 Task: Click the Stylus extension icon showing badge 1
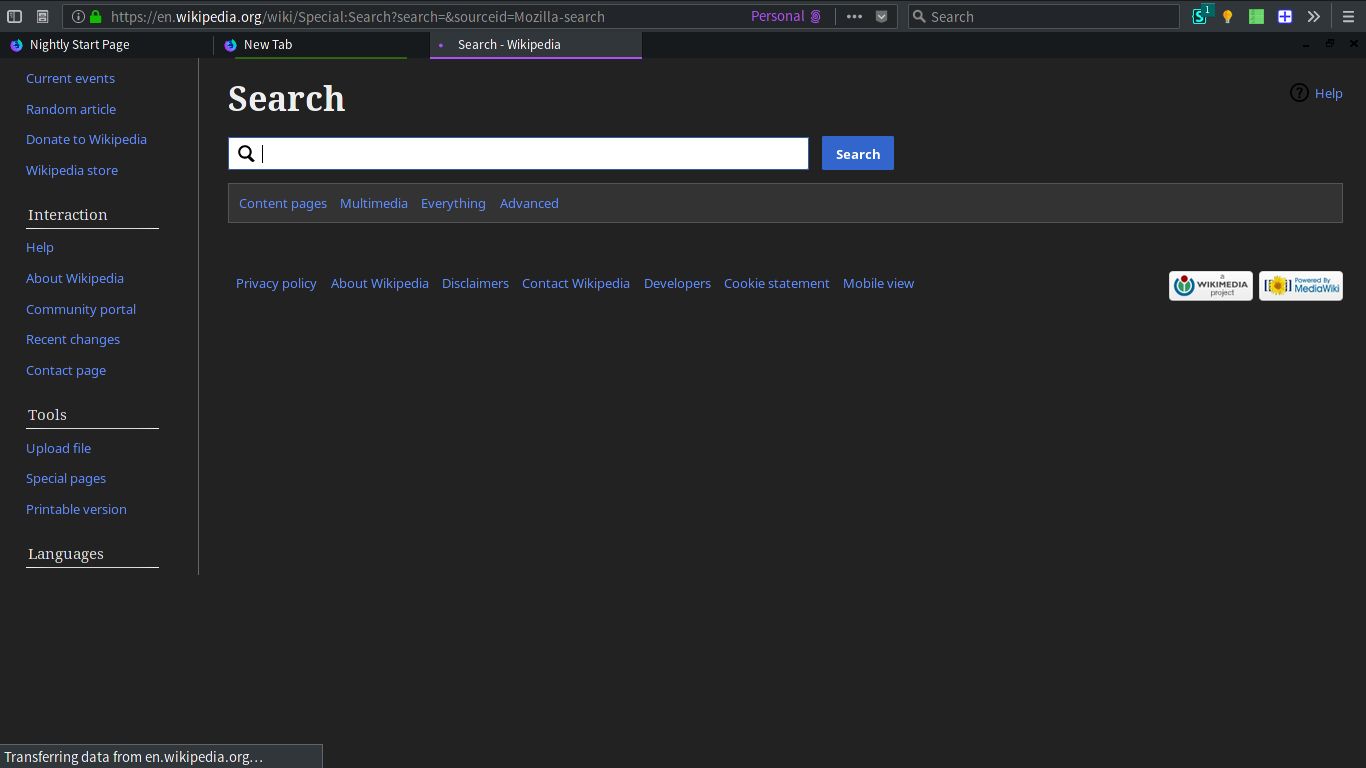pyautogui.click(x=1199, y=16)
